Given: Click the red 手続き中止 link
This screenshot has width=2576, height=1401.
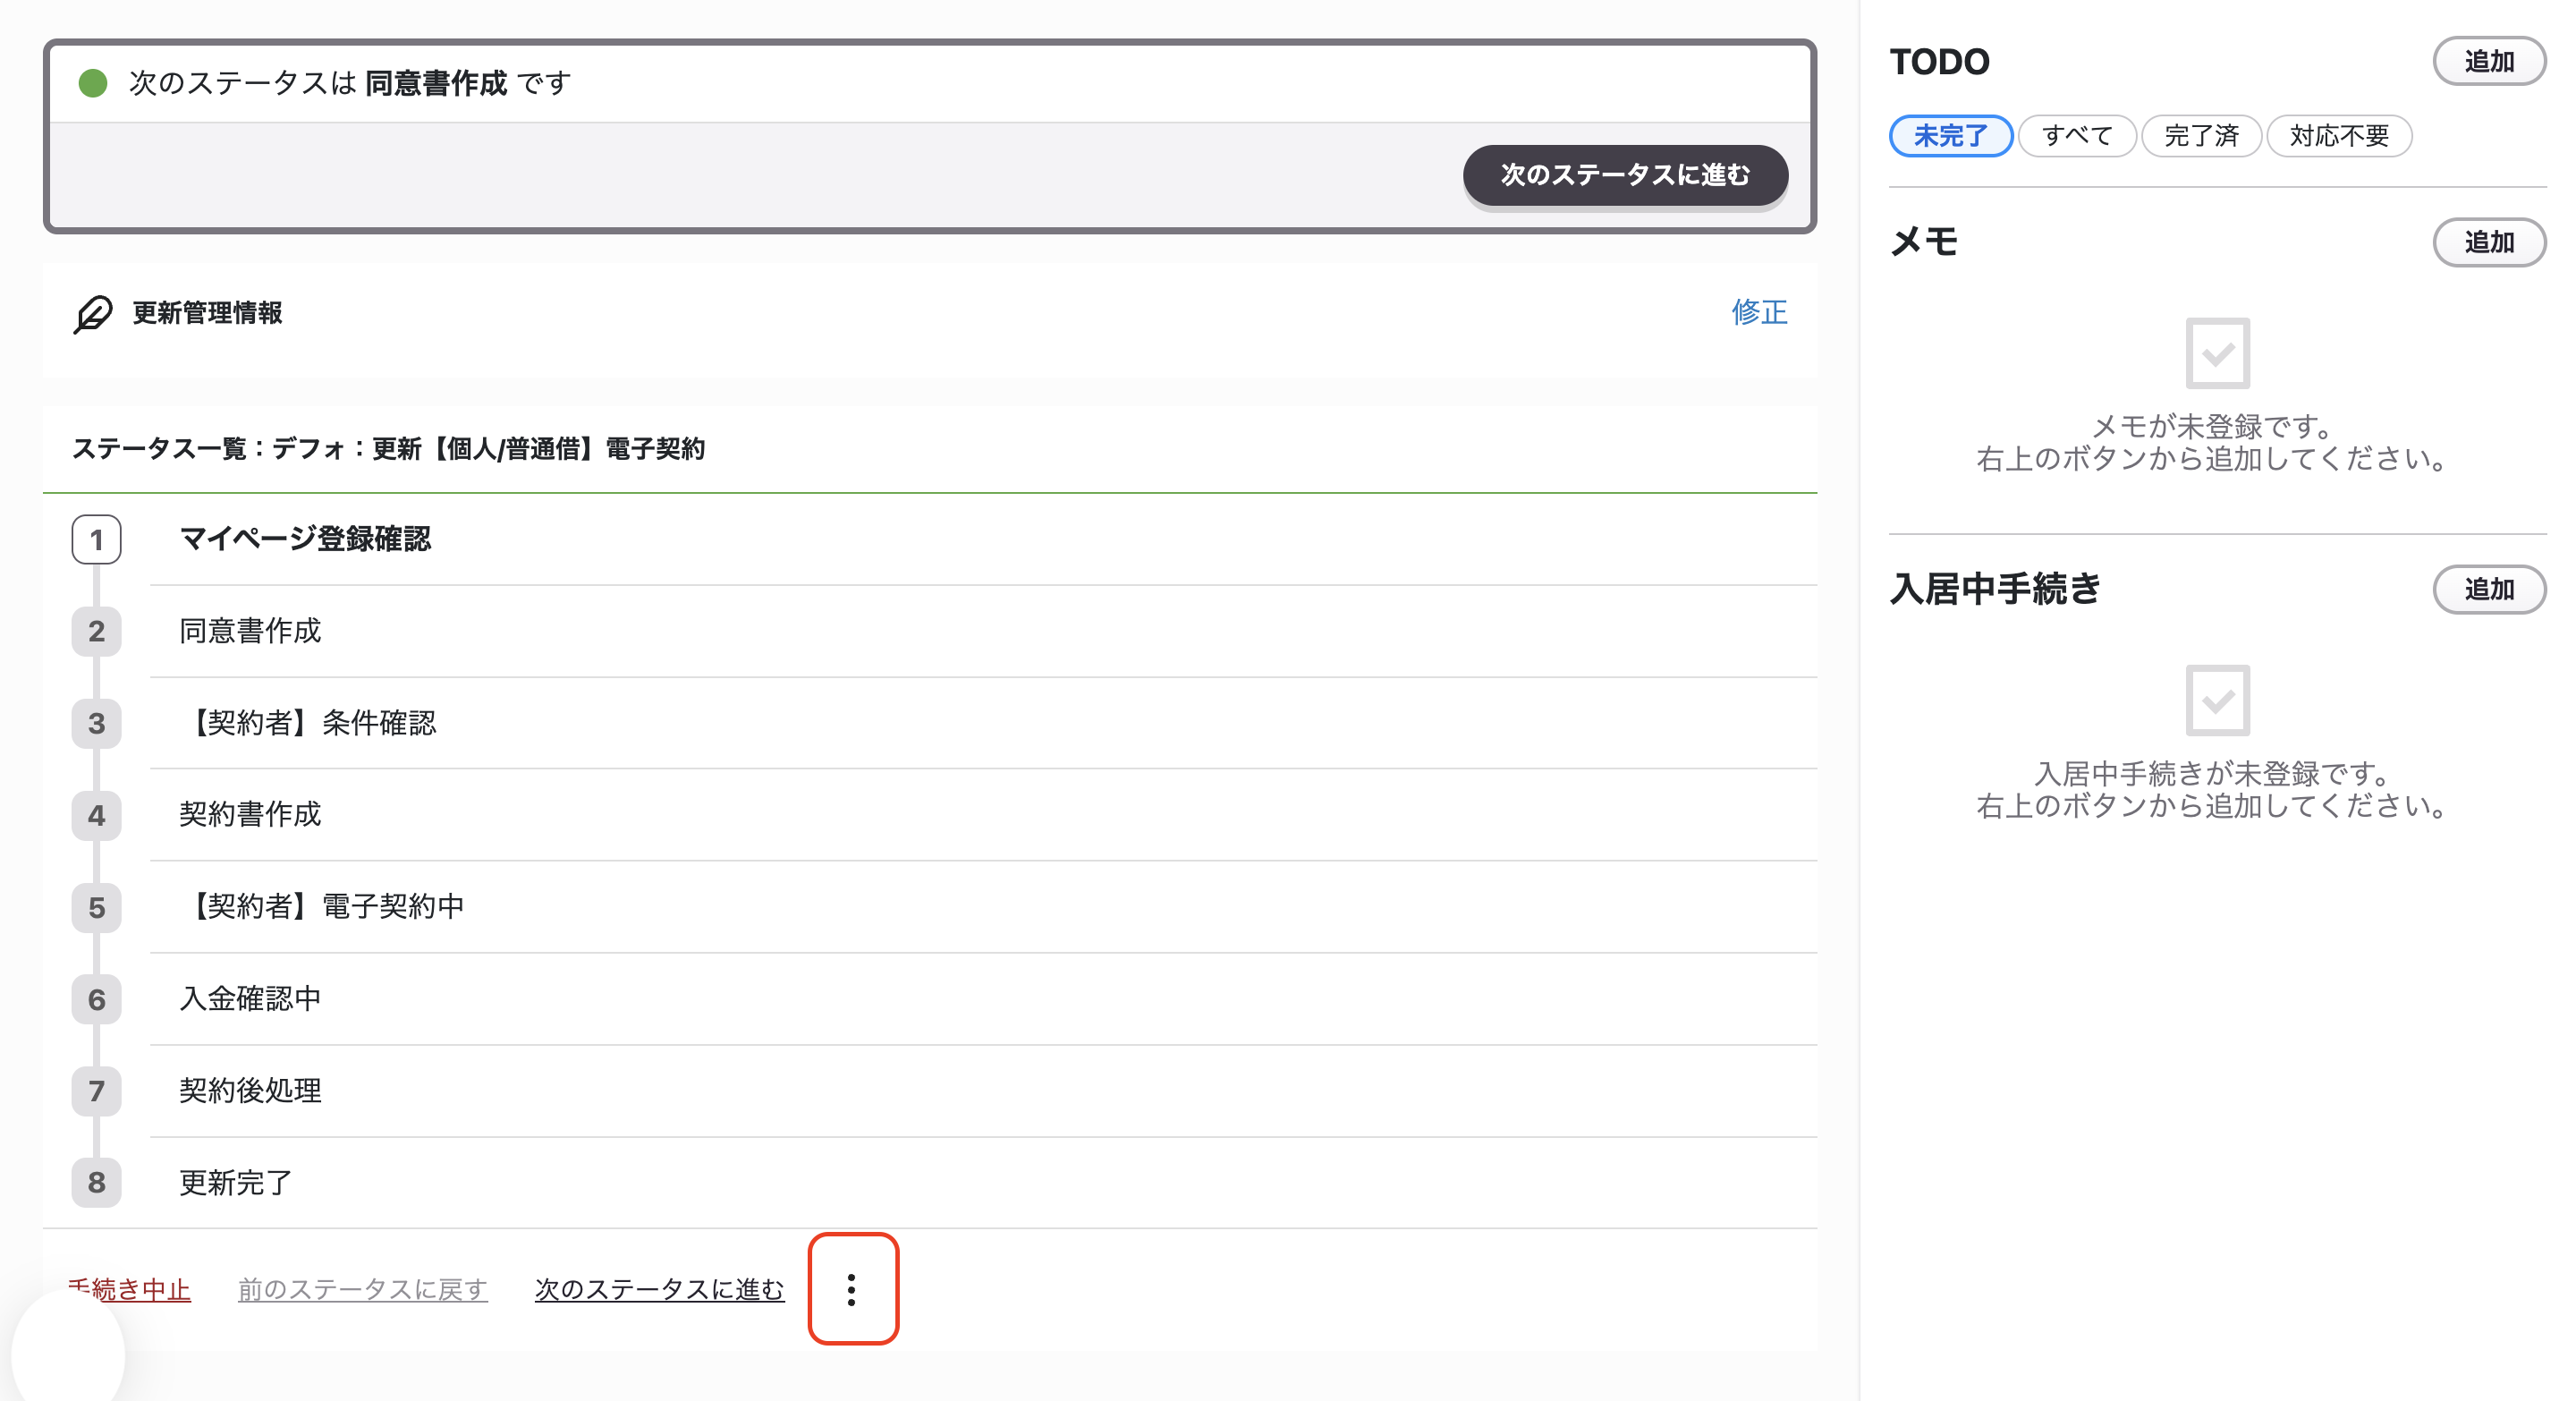Looking at the screenshot, I should click(x=129, y=1290).
